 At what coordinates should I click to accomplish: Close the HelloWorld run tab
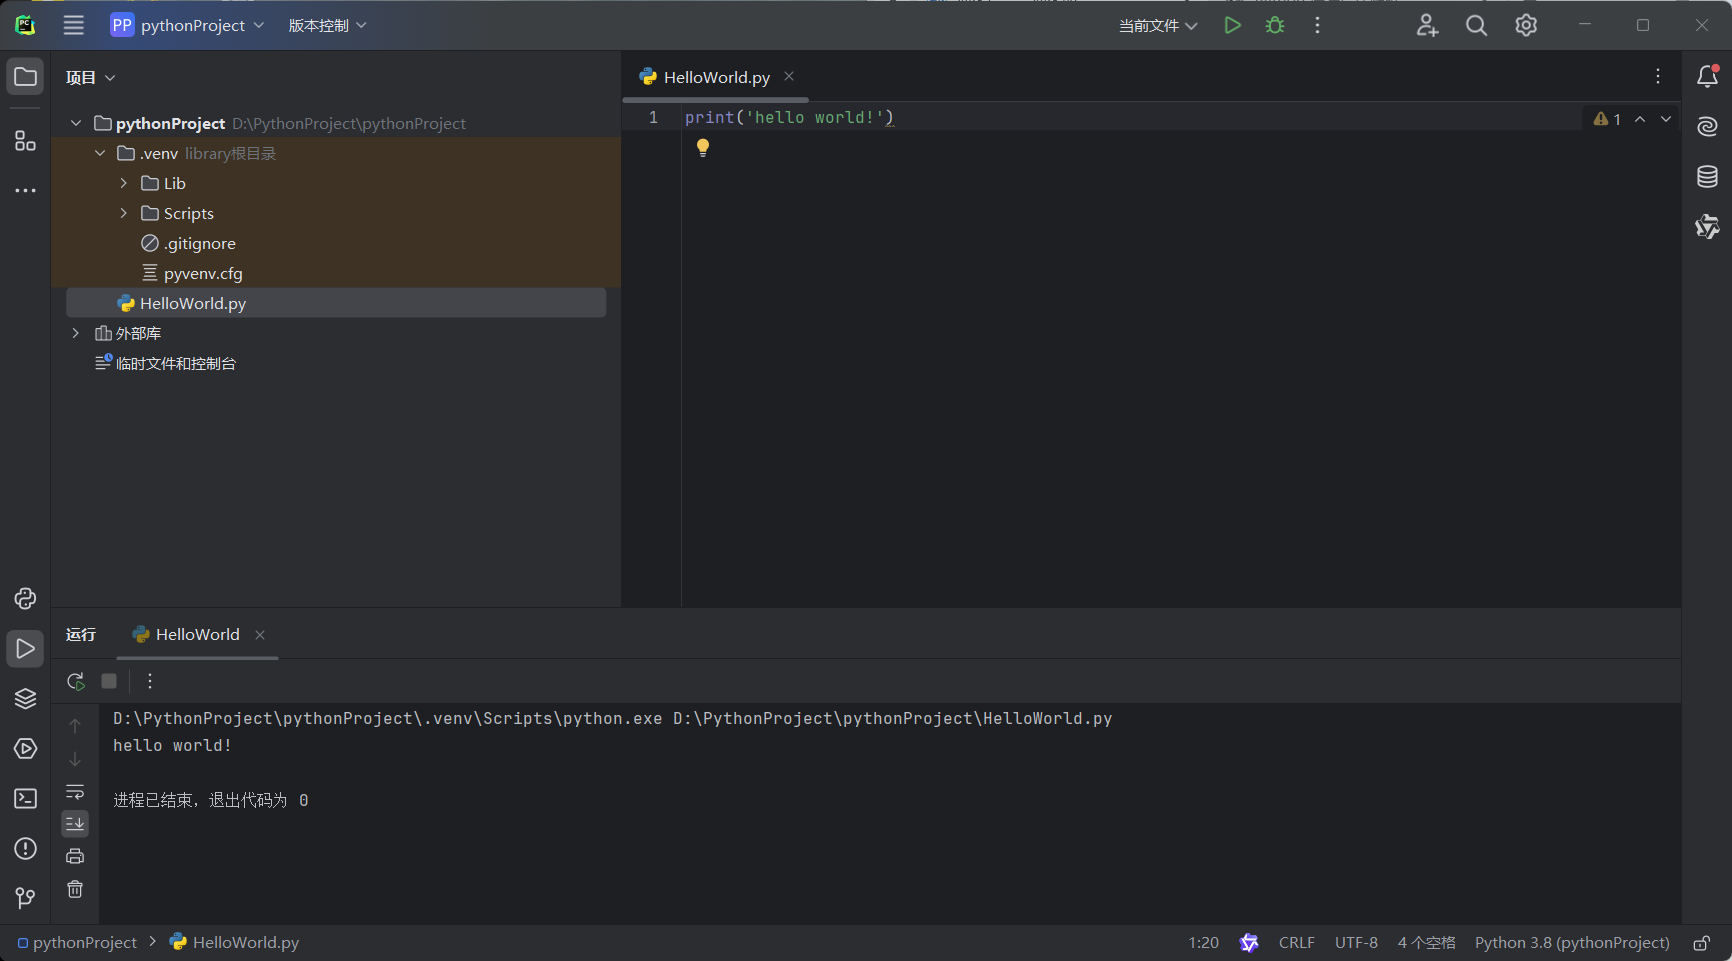[x=260, y=634]
